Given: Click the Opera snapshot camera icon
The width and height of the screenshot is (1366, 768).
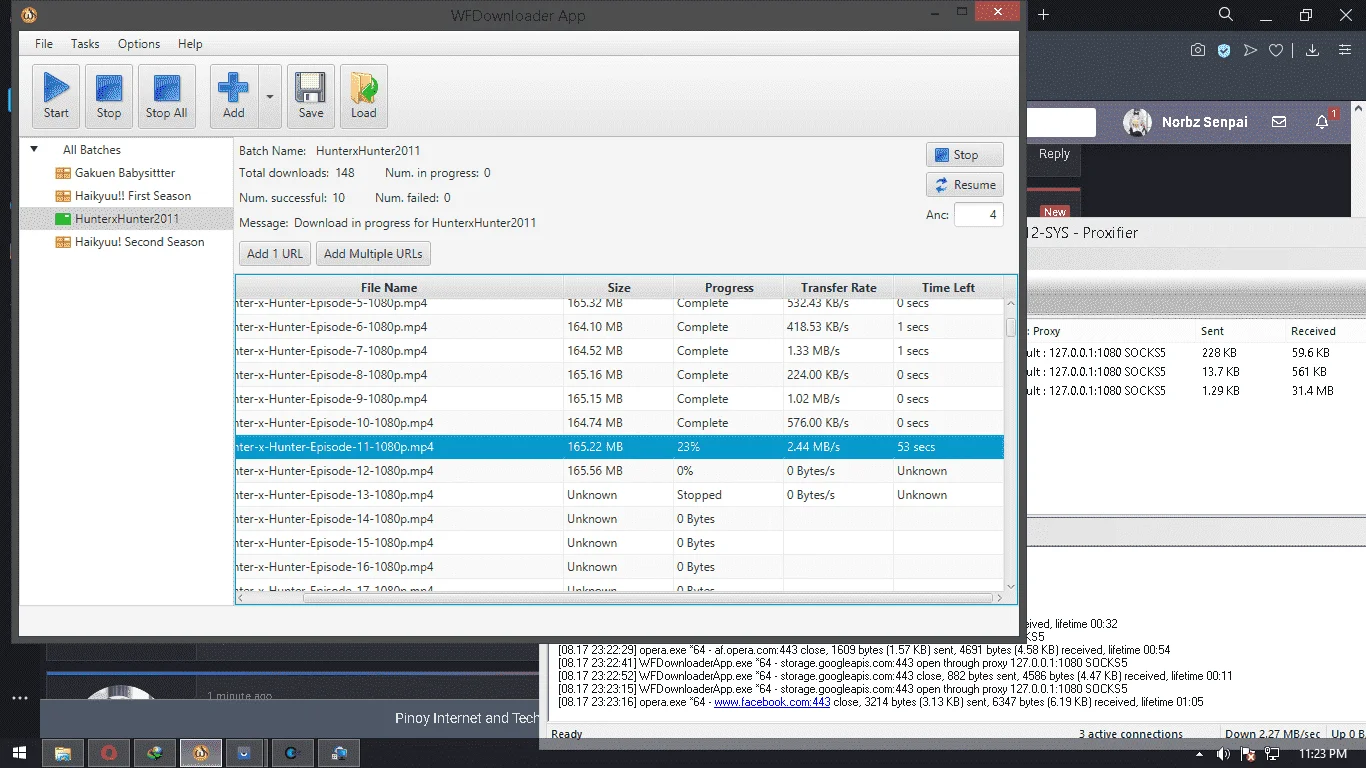Looking at the screenshot, I should [x=1198, y=51].
